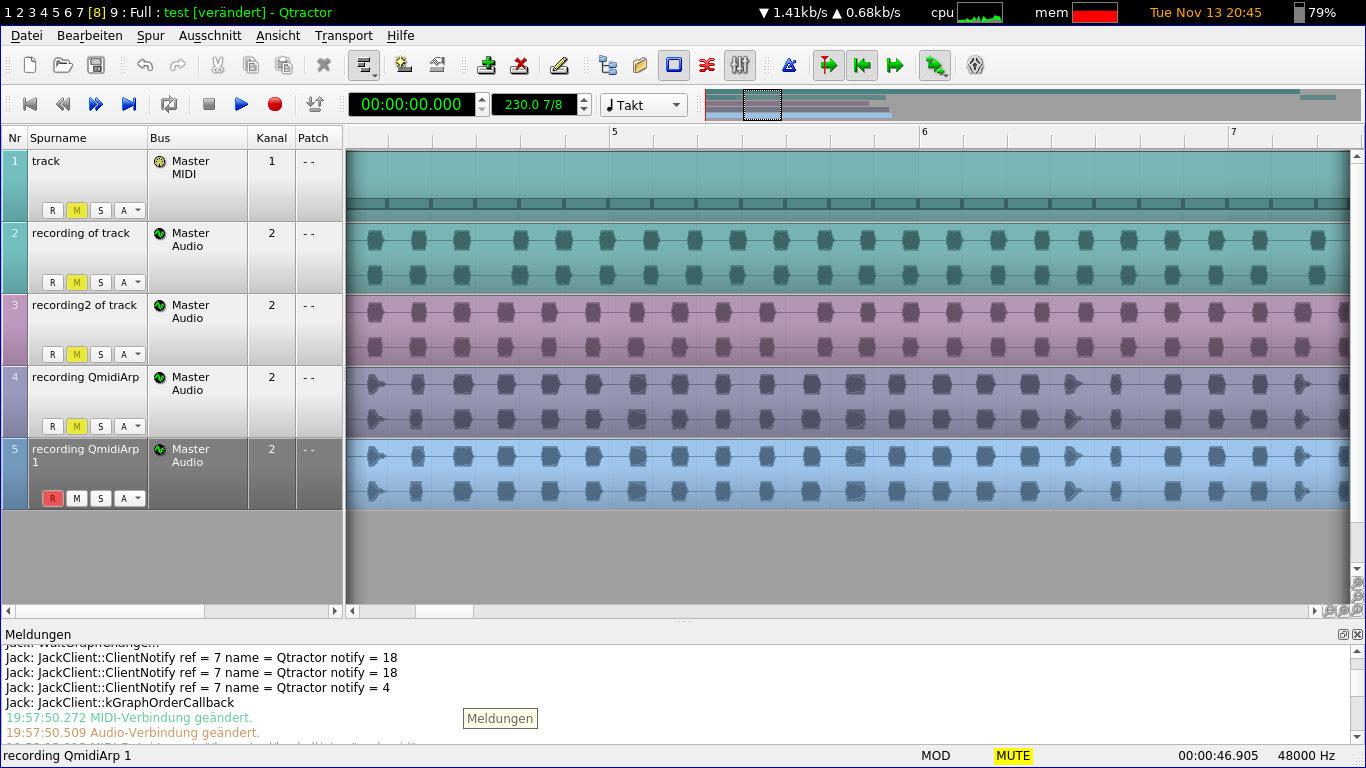Viewport: 1366px width, 768px height.
Task: Cut selection with scissors icon
Action: click(218, 65)
